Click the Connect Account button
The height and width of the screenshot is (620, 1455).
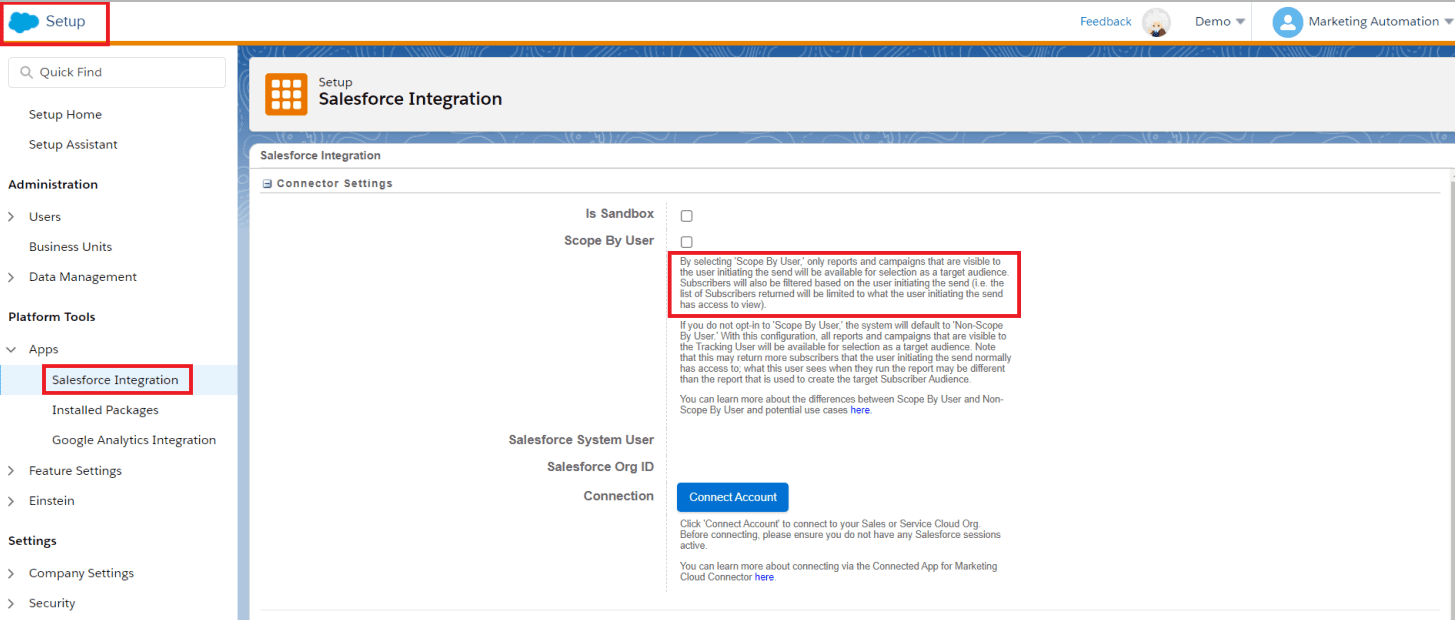(732, 497)
